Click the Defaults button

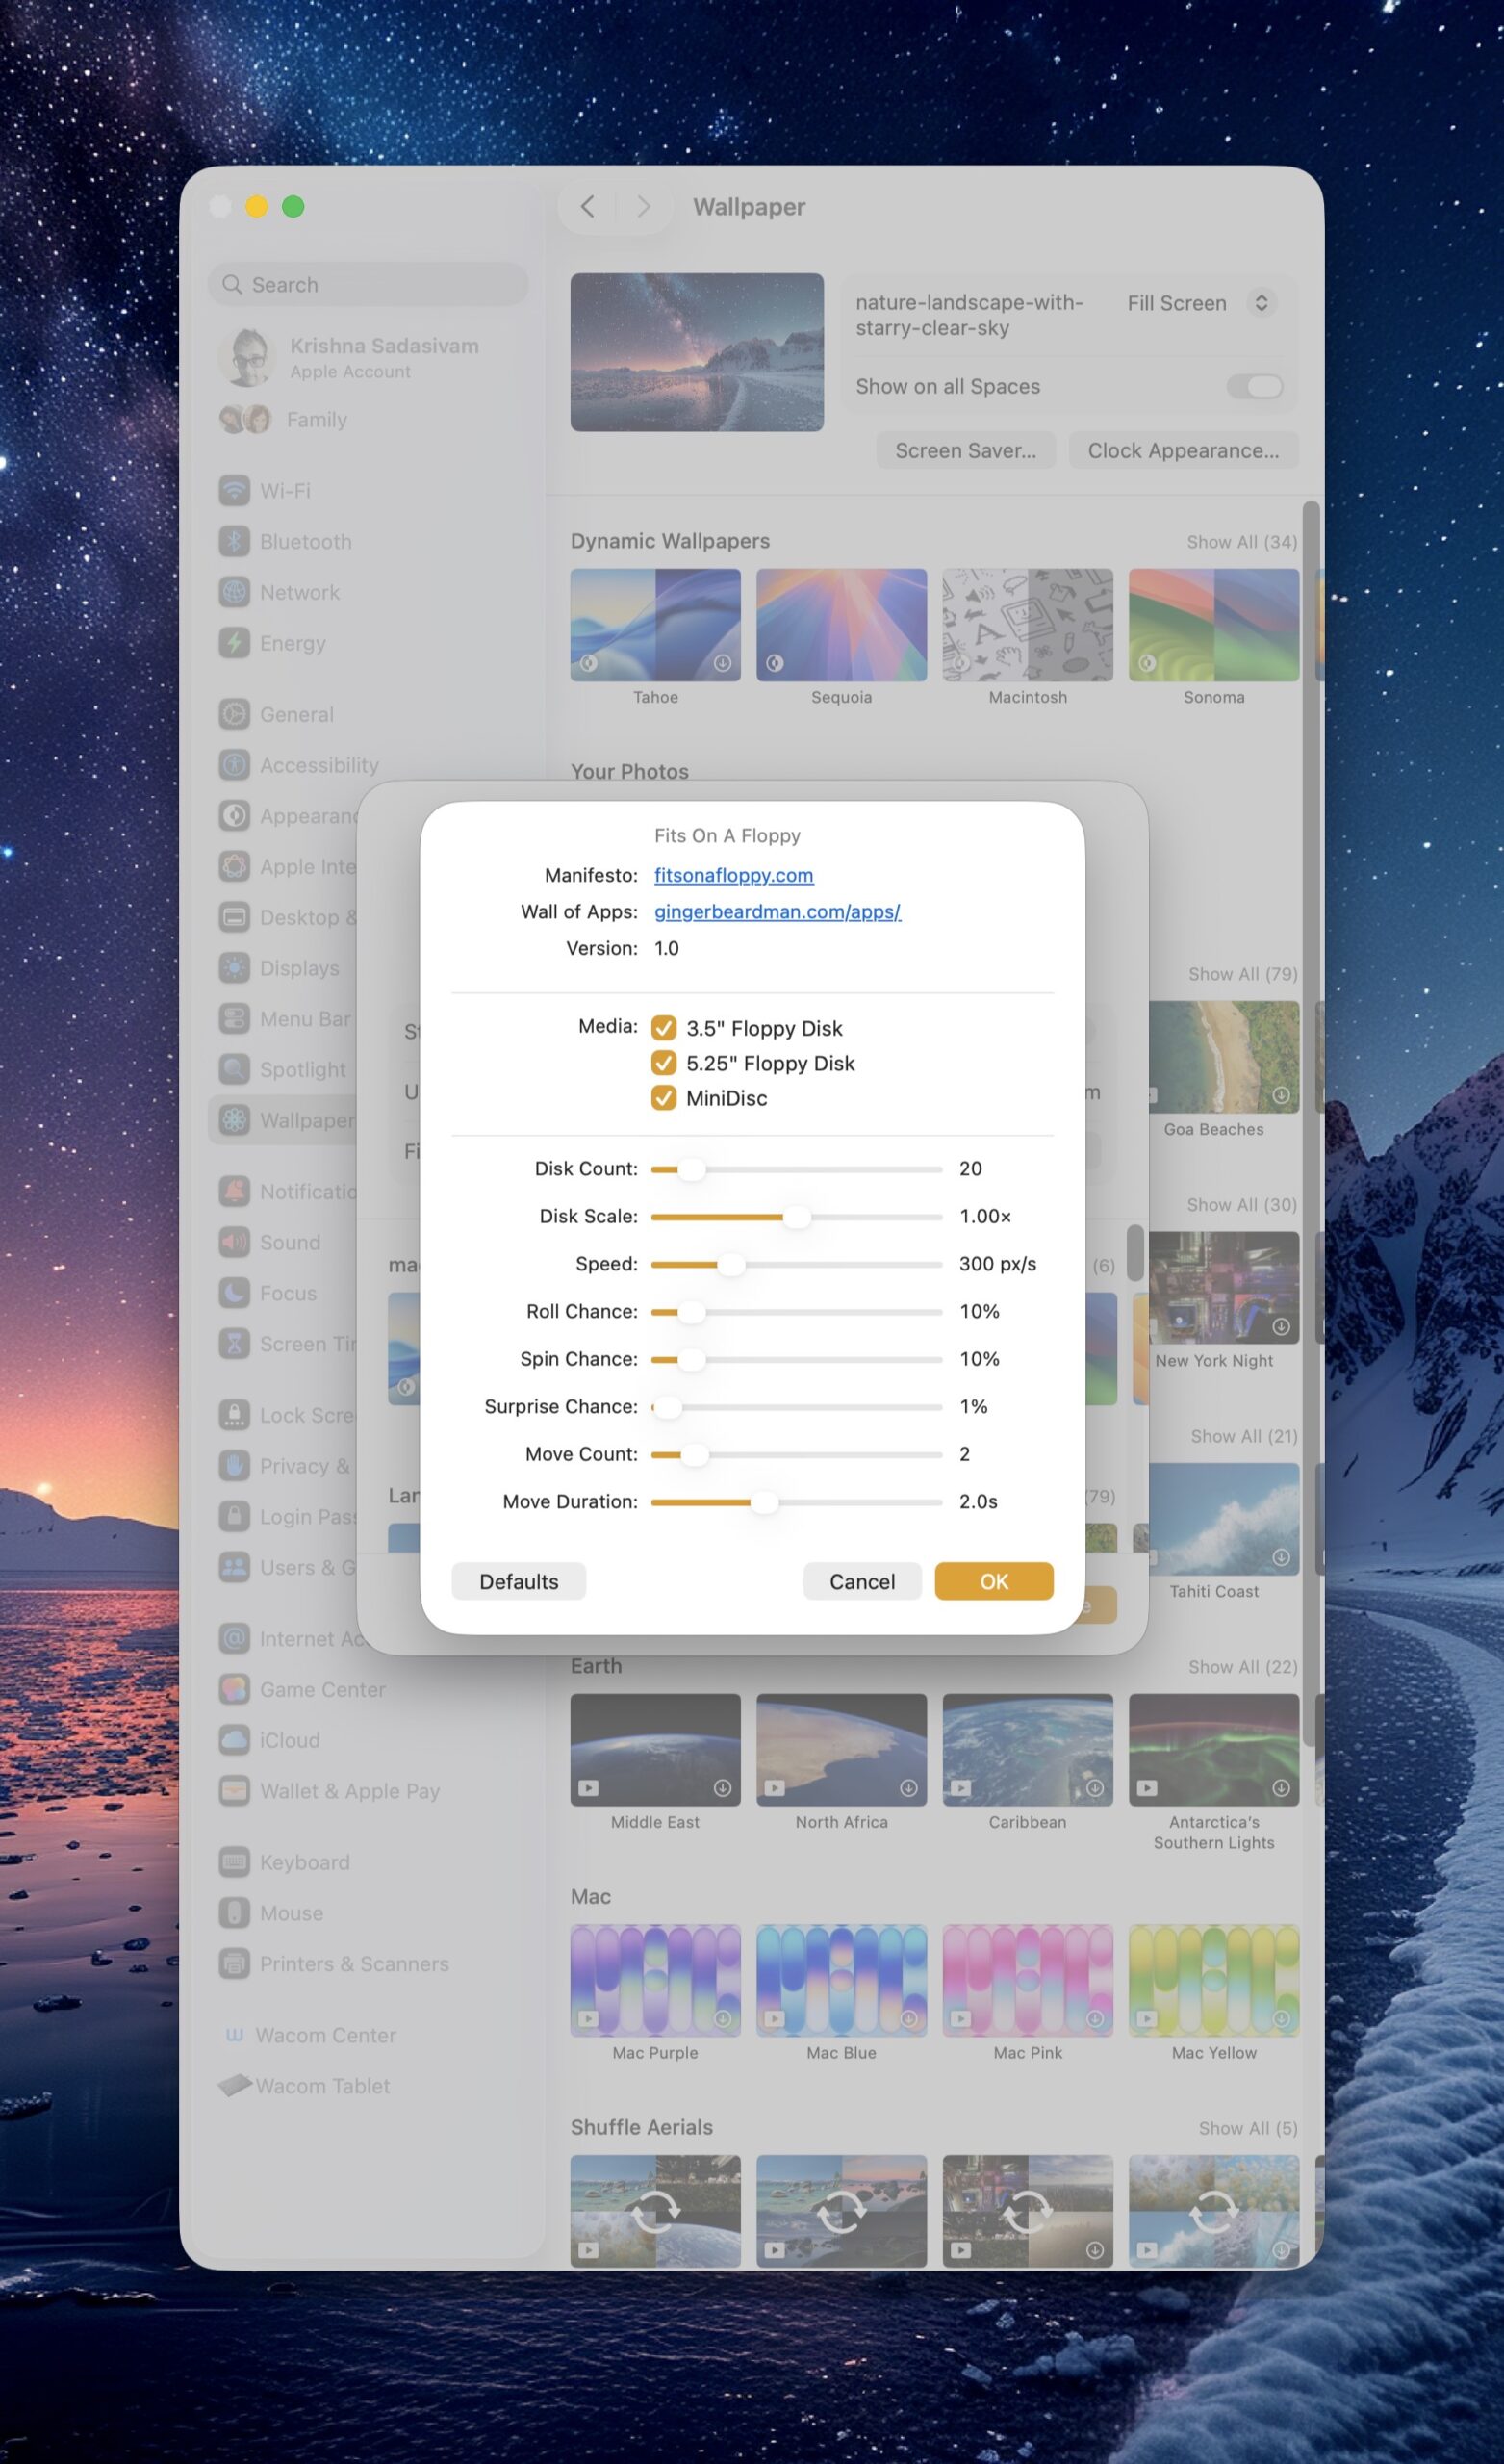[518, 1581]
